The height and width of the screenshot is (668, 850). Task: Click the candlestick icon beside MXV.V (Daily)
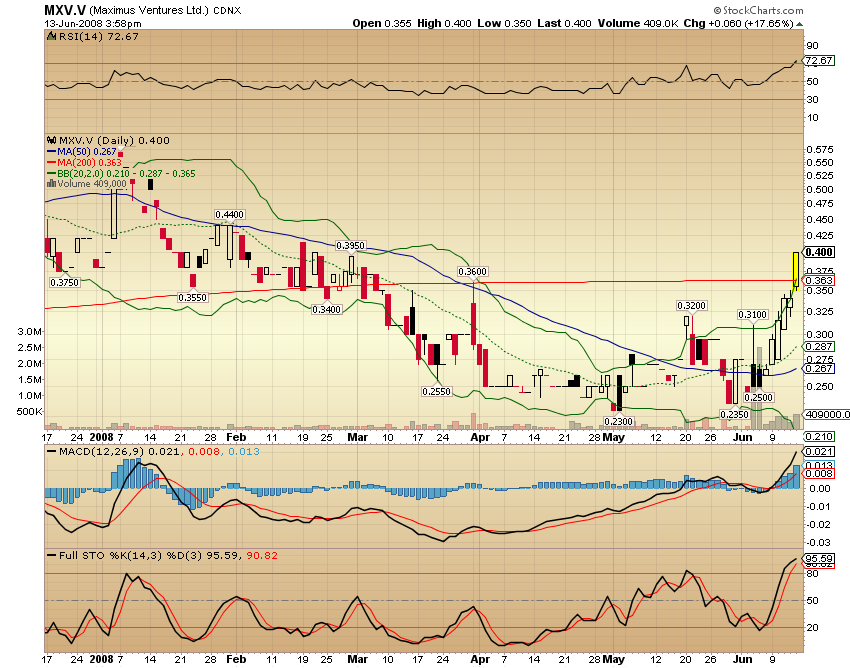click(53, 140)
